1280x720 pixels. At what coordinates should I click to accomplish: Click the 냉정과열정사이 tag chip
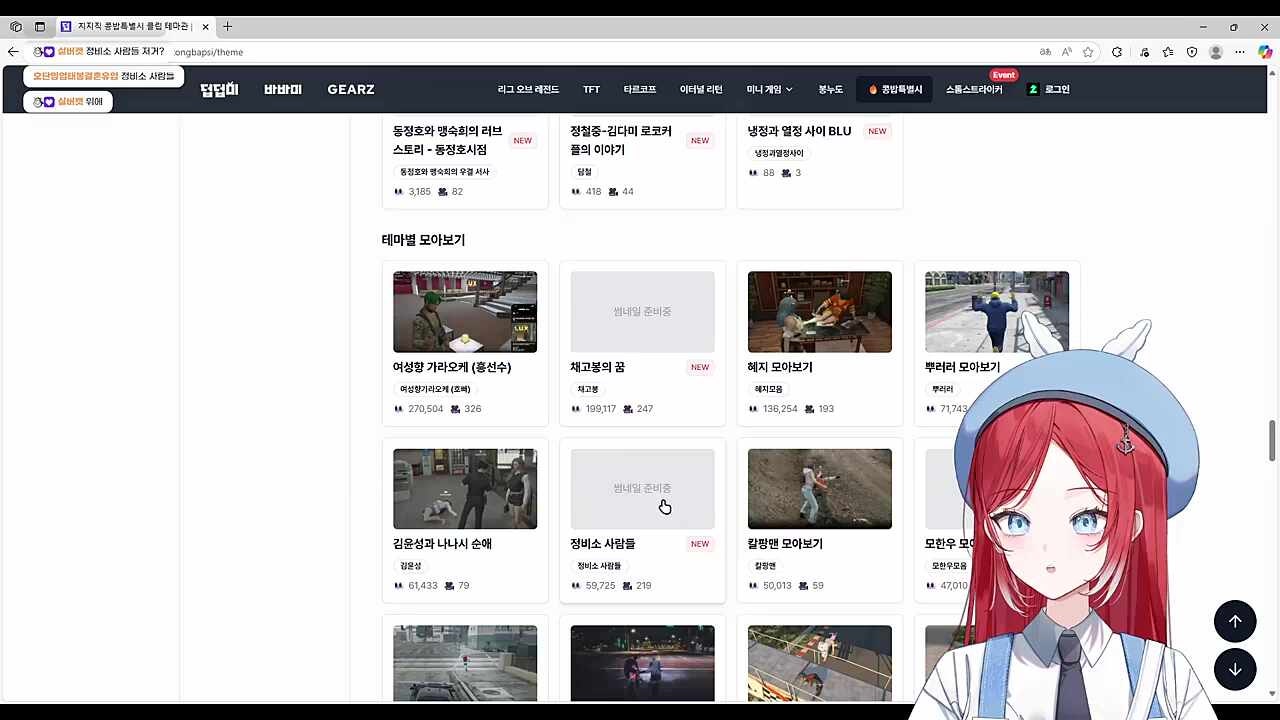click(779, 153)
